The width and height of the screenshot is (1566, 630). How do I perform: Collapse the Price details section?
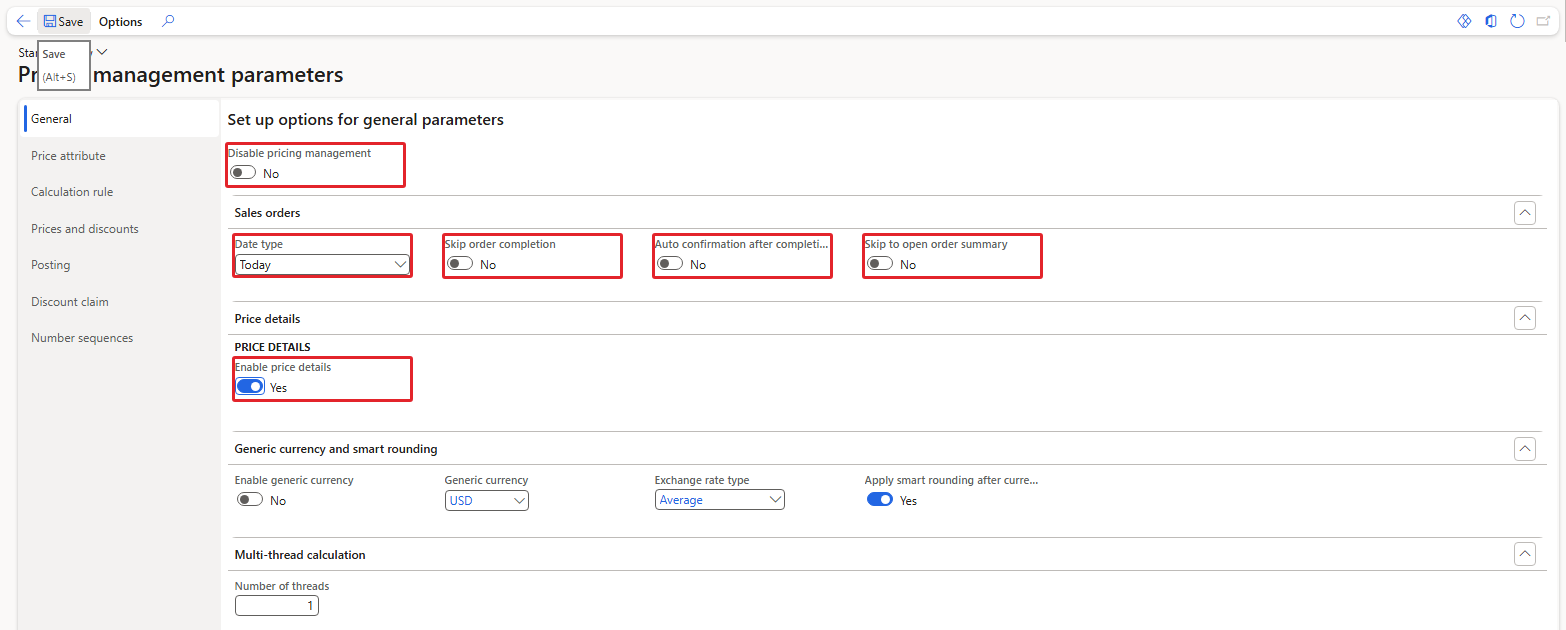point(1525,319)
